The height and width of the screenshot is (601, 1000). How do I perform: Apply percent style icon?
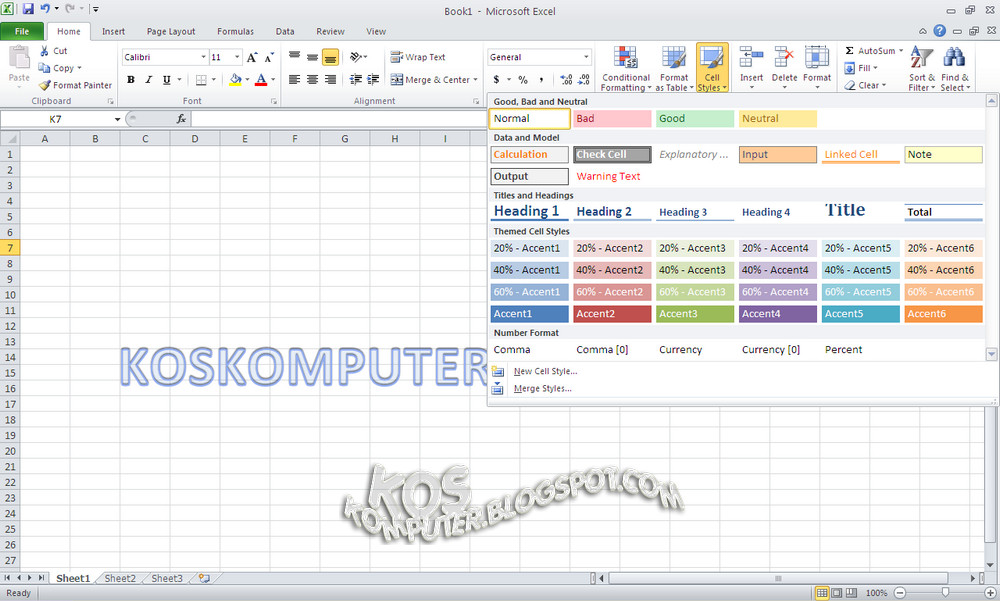pos(523,80)
